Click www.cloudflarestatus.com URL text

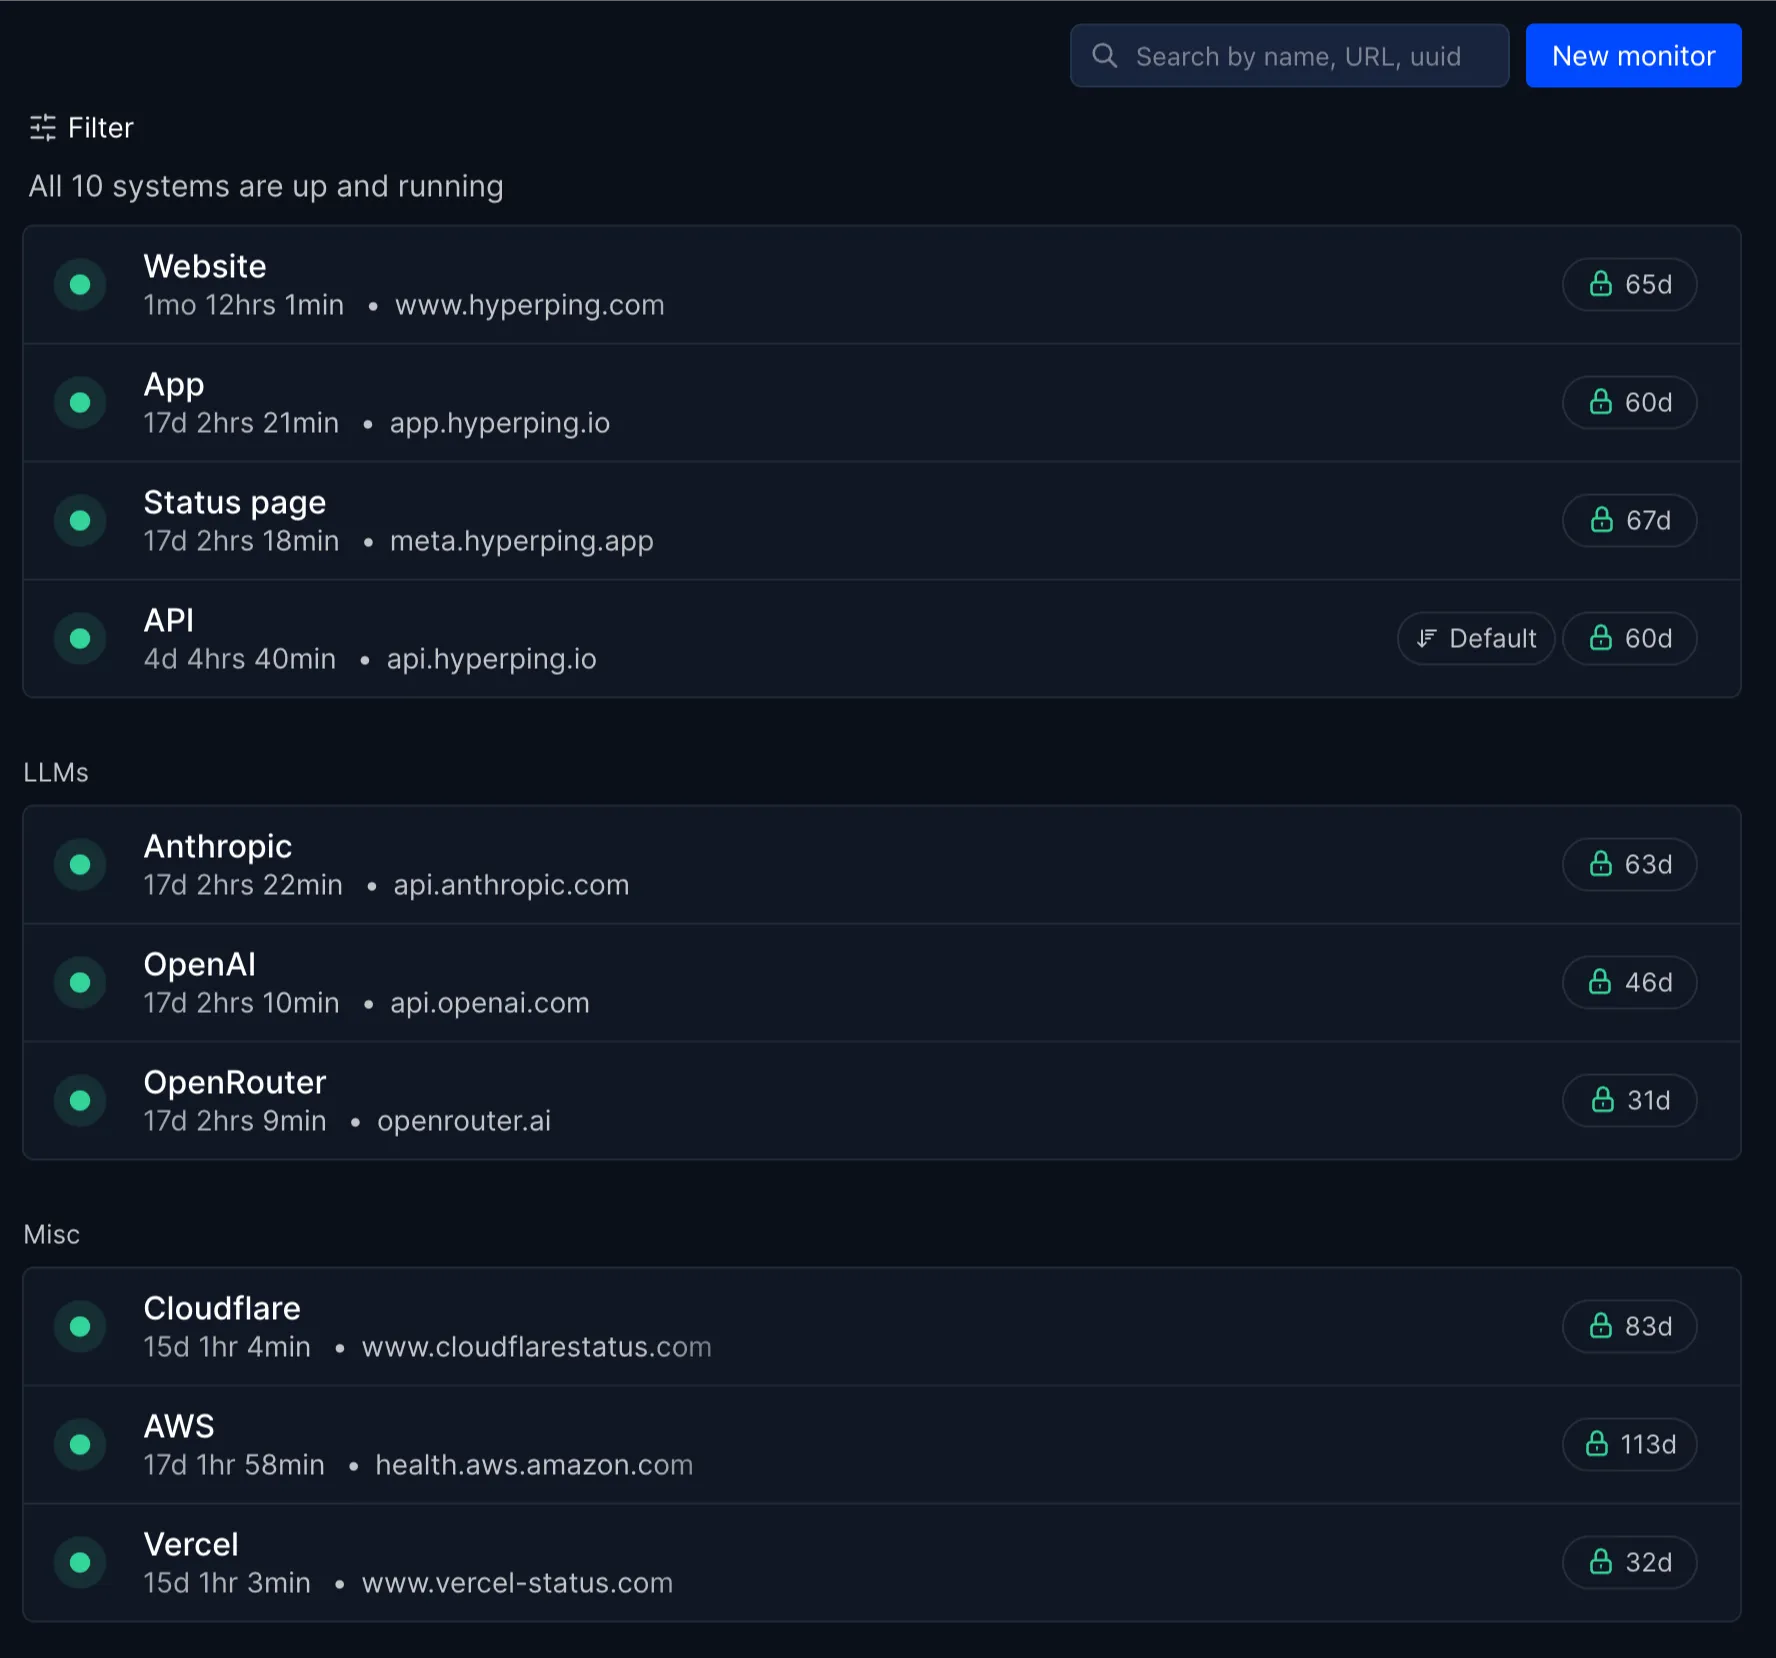[x=537, y=1347]
